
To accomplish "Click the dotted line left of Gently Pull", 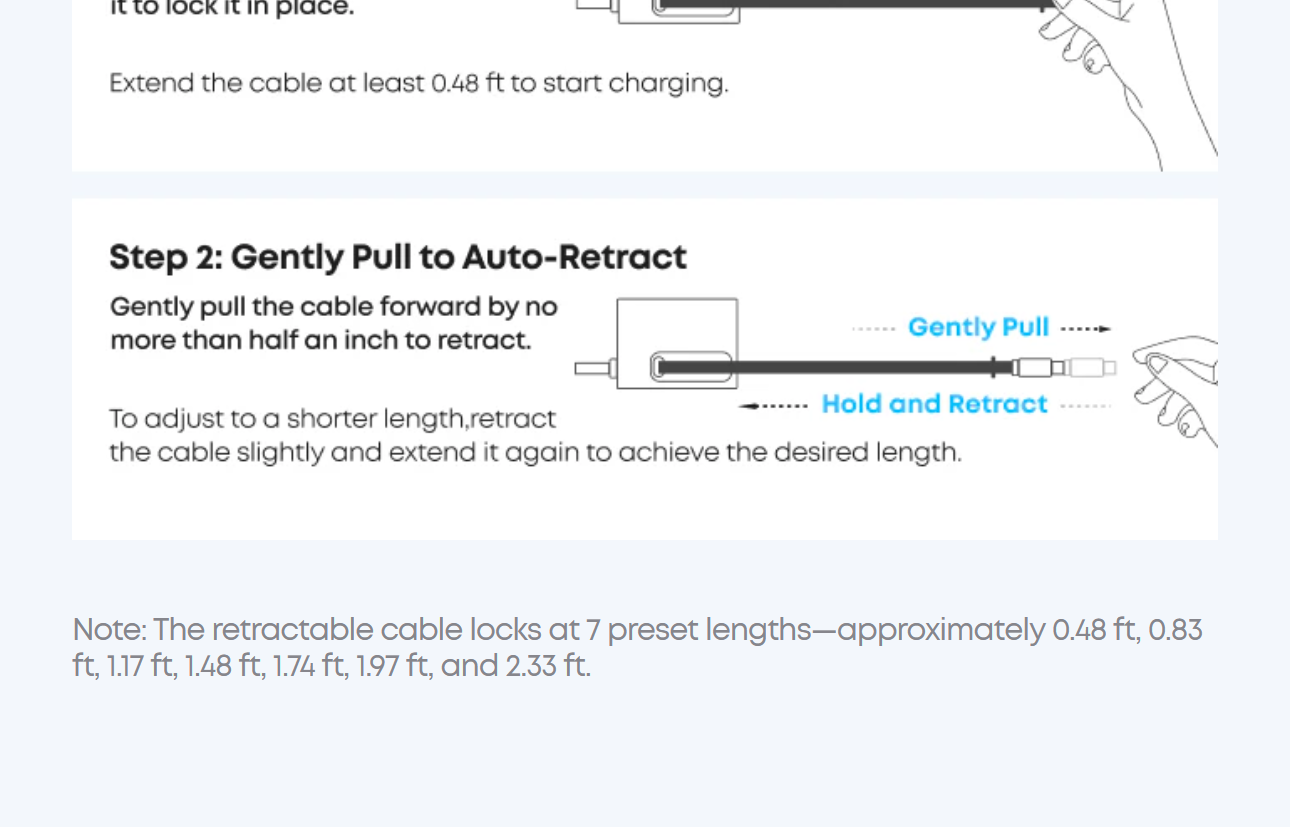I will point(873,328).
